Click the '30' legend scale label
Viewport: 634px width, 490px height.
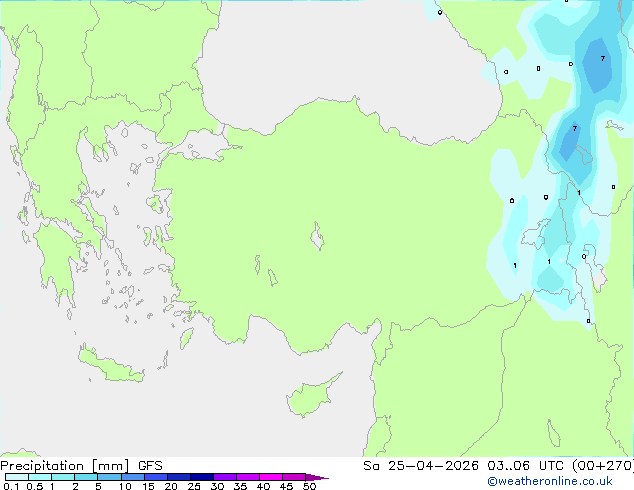pos(217,486)
